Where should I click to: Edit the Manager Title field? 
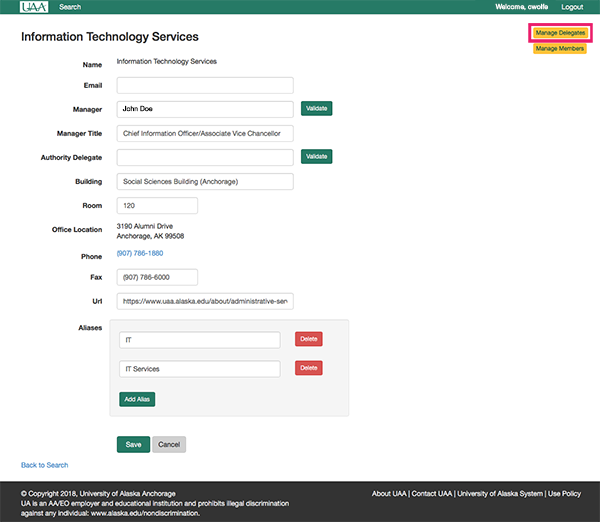[204, 133]
